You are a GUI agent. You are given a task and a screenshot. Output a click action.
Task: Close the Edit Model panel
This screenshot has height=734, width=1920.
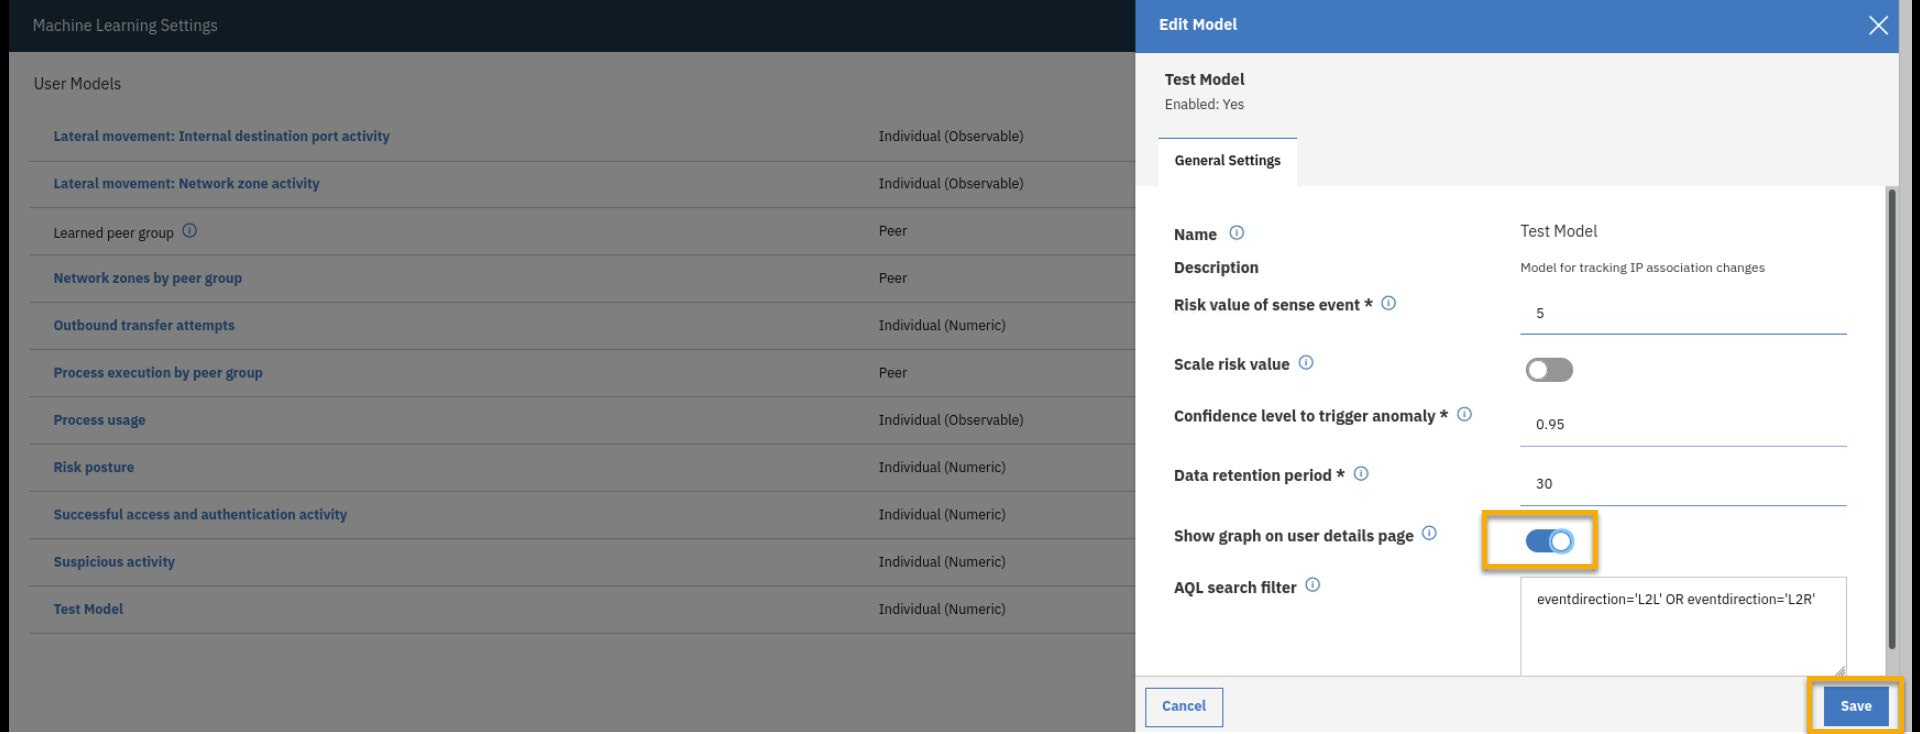pos(1878,25)
